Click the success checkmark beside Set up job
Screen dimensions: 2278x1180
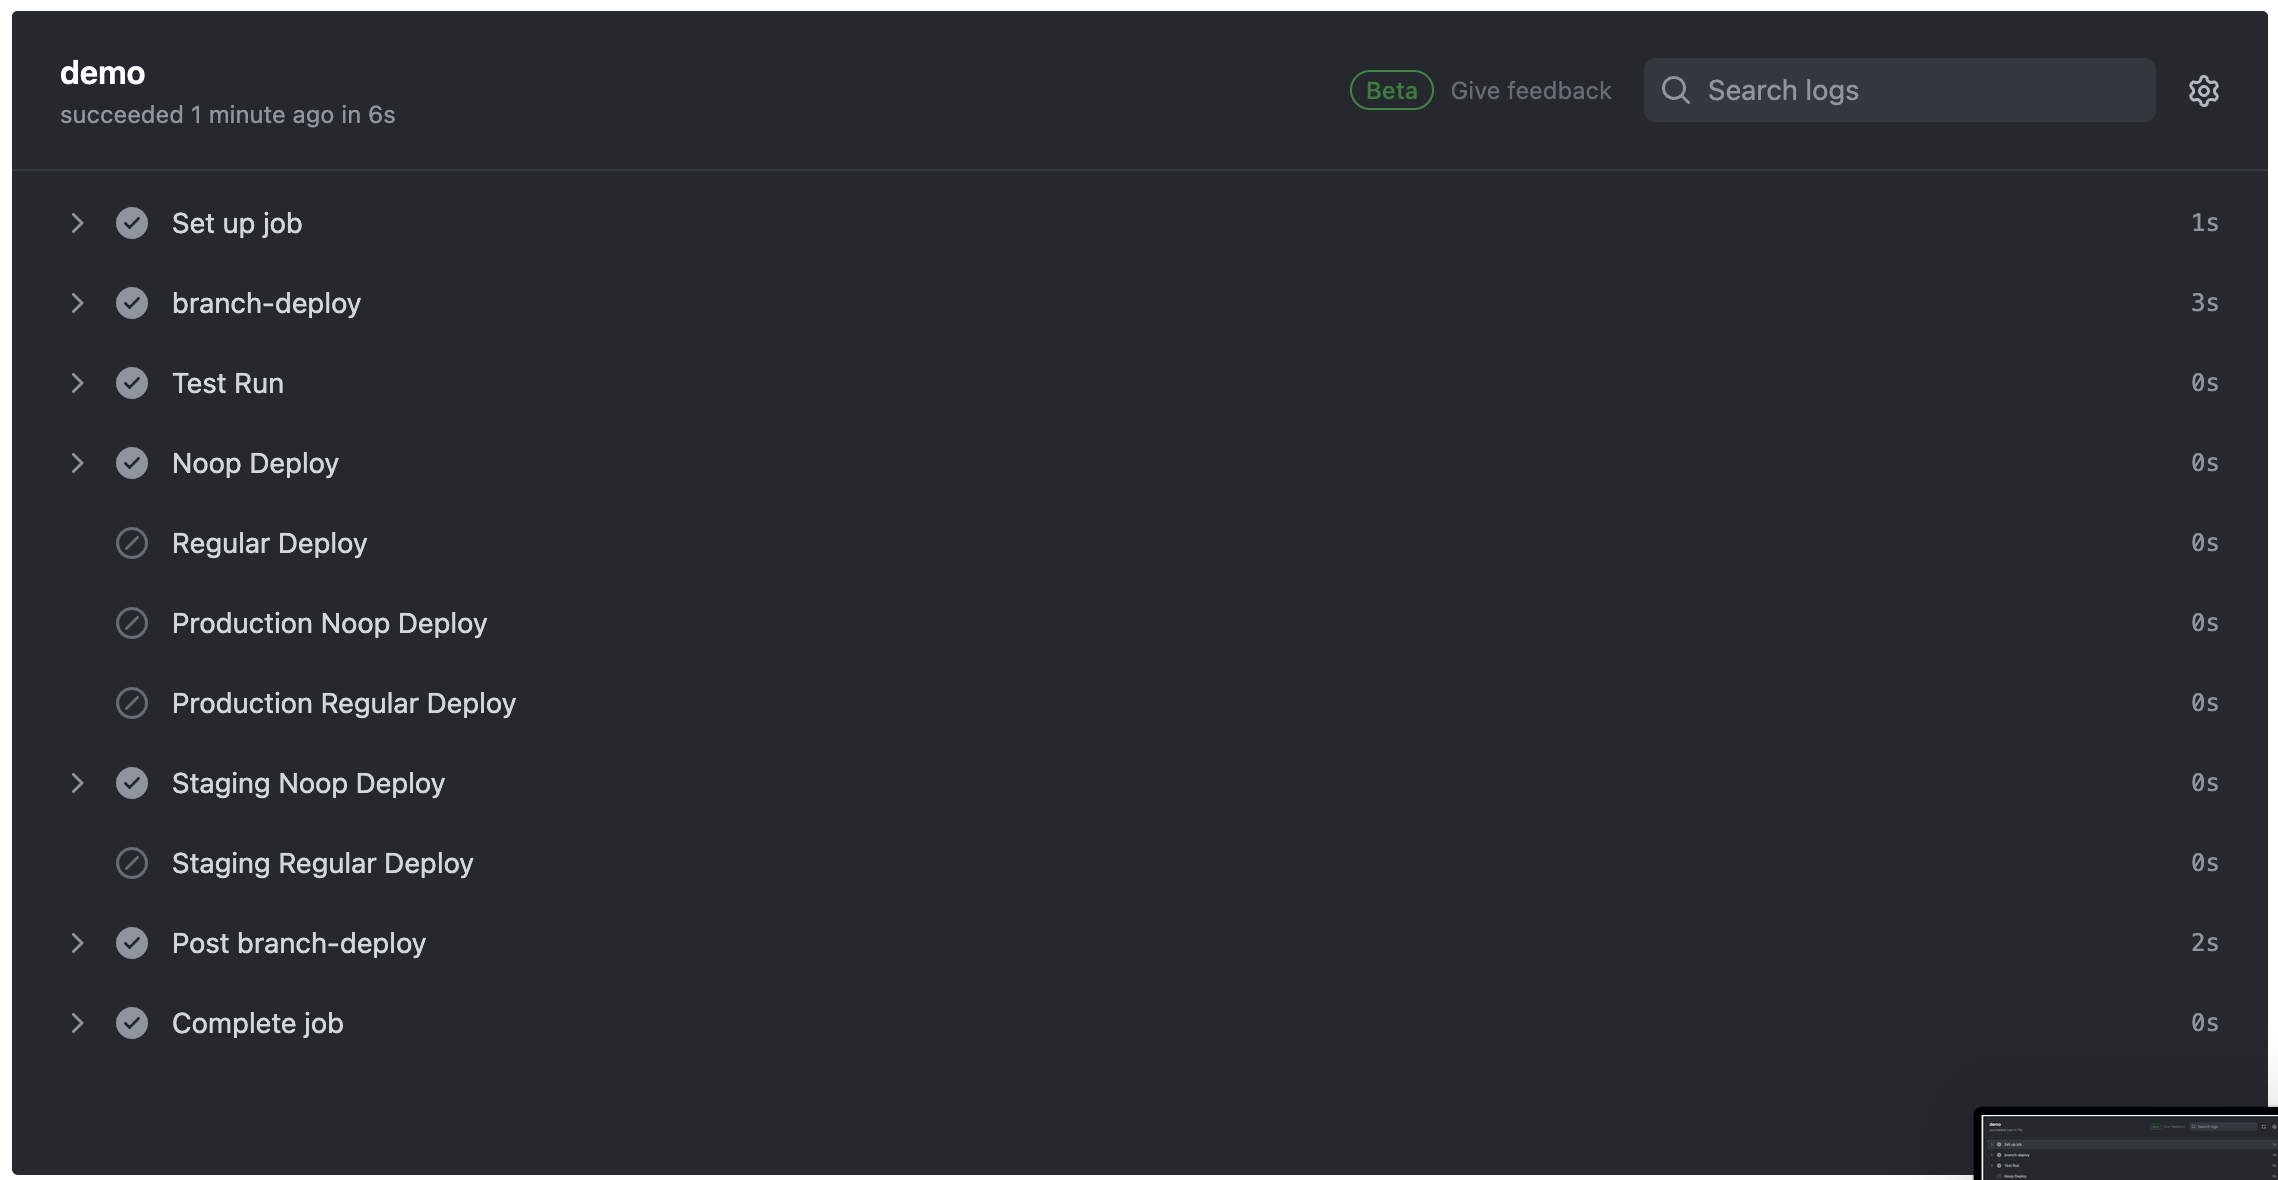pos(132,222)
